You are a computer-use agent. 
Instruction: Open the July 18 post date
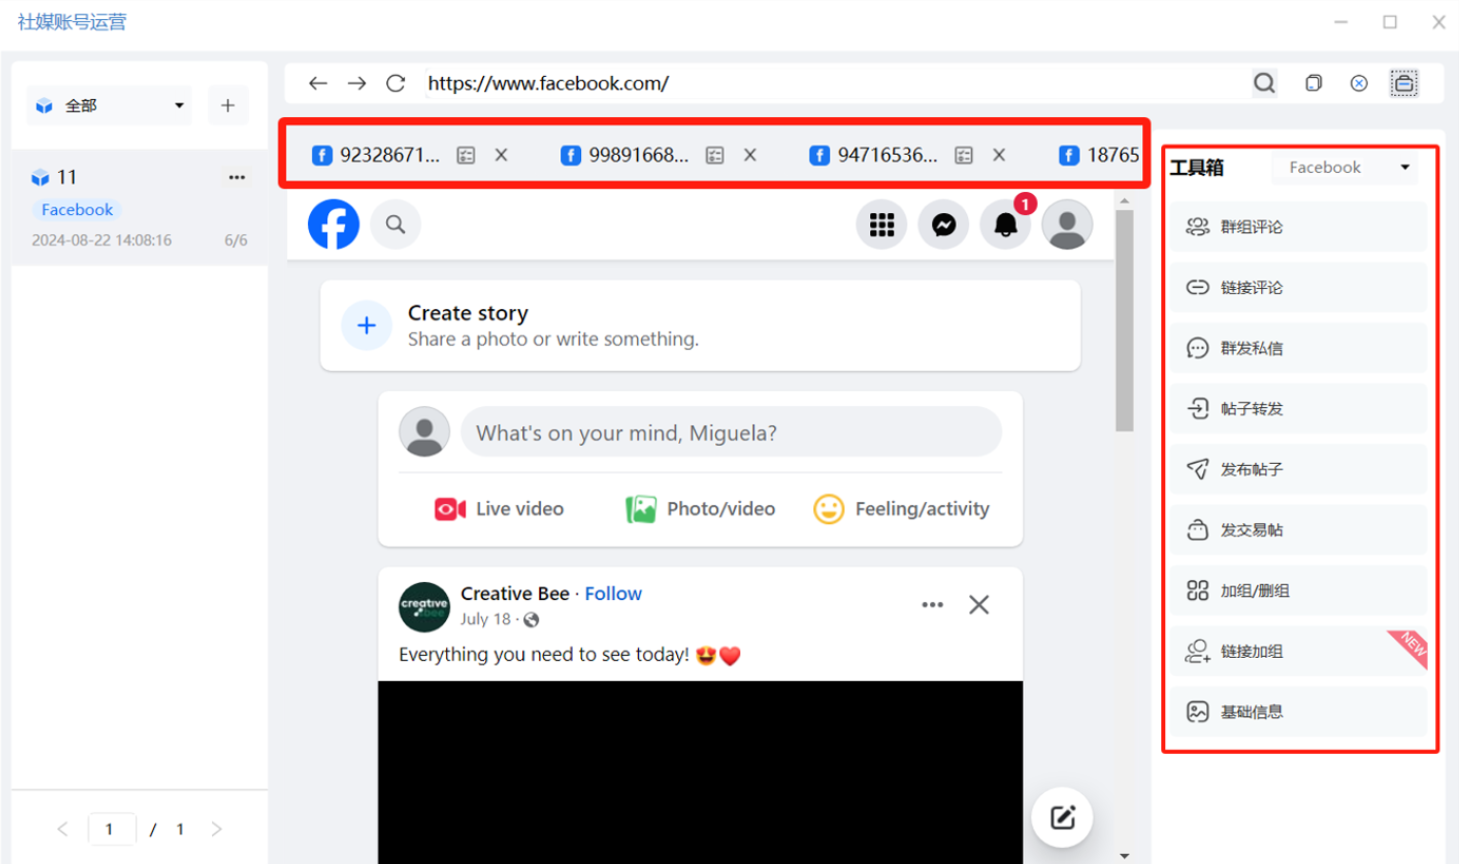[485, 619]
